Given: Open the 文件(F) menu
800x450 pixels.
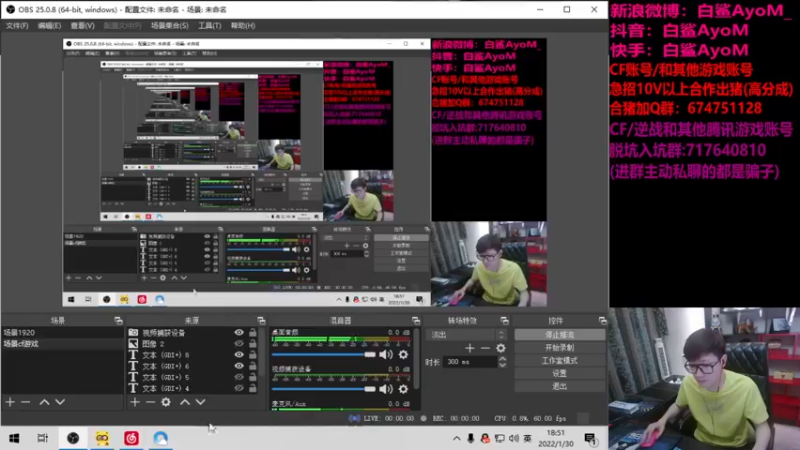Looking at the screenshot, I should pyautogui.click(x=17, y=26).
